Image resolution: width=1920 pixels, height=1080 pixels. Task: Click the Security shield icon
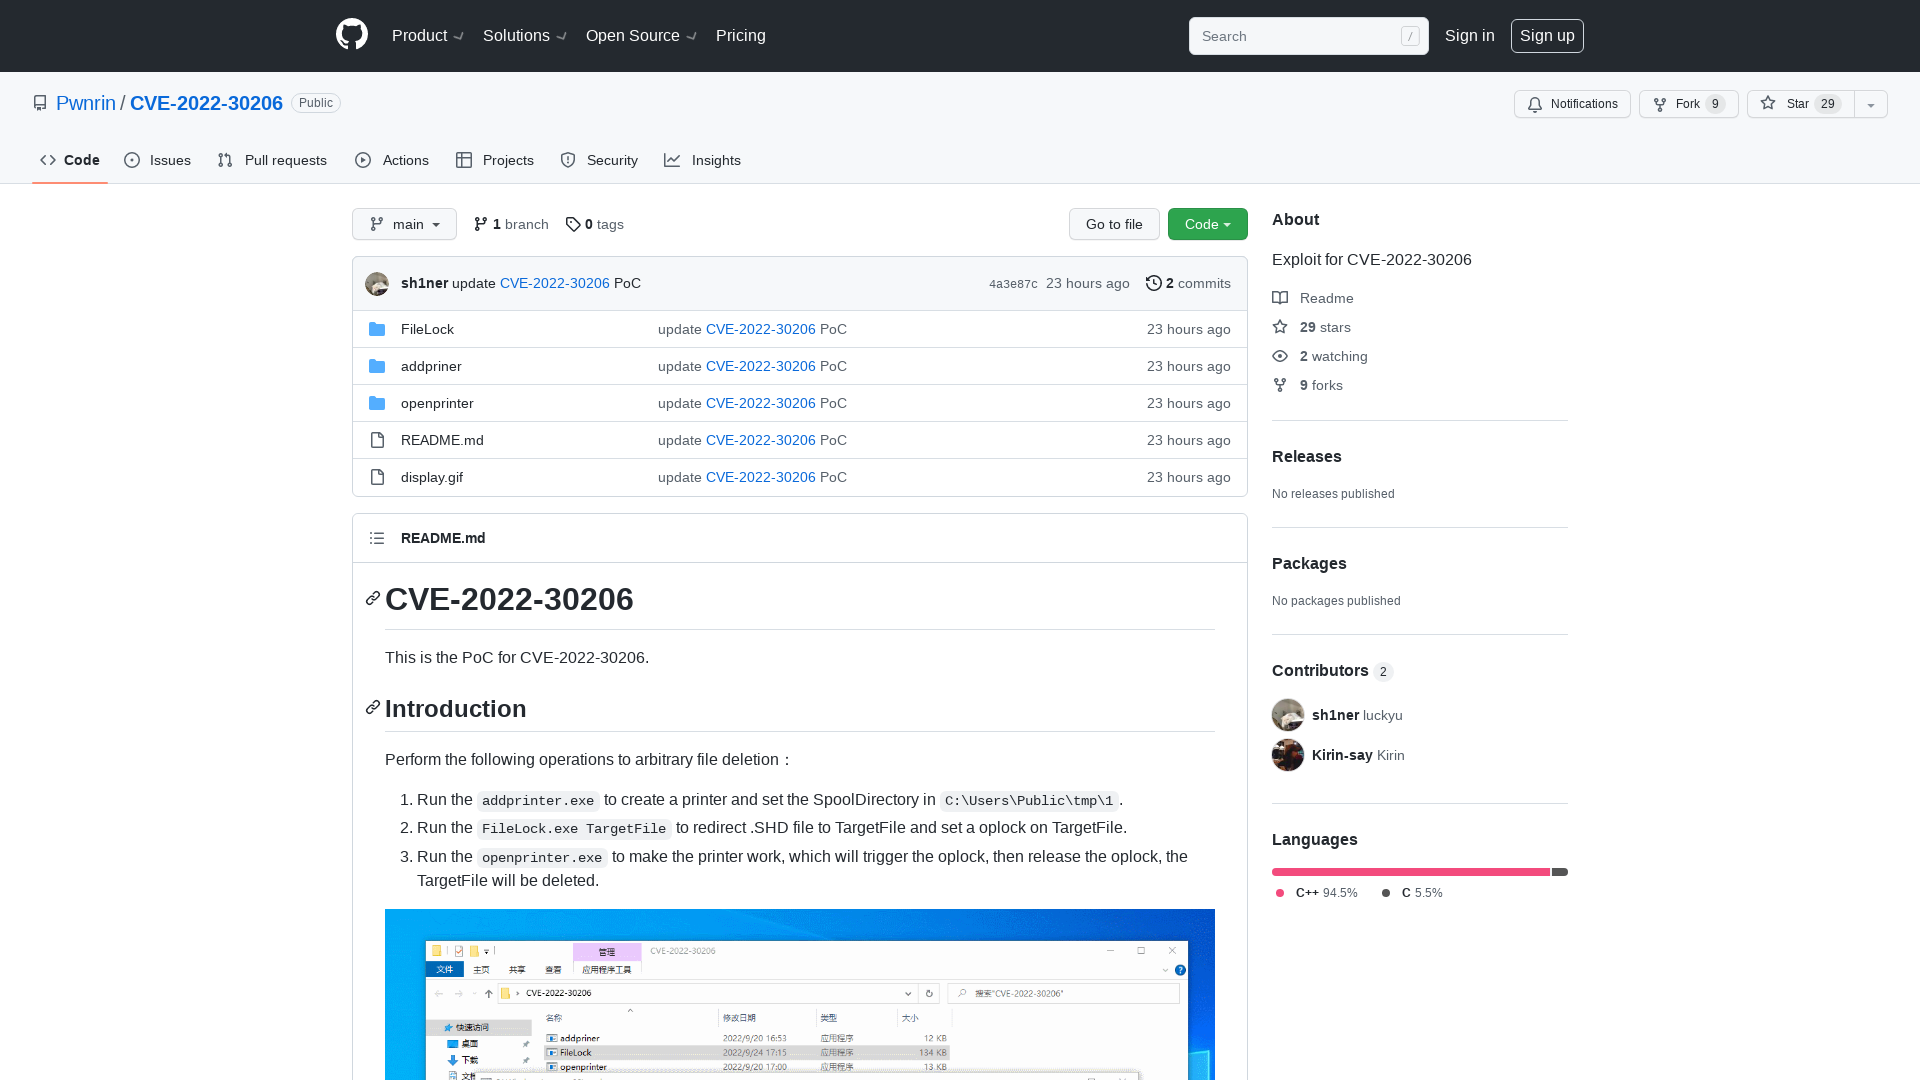coord(568,160)
